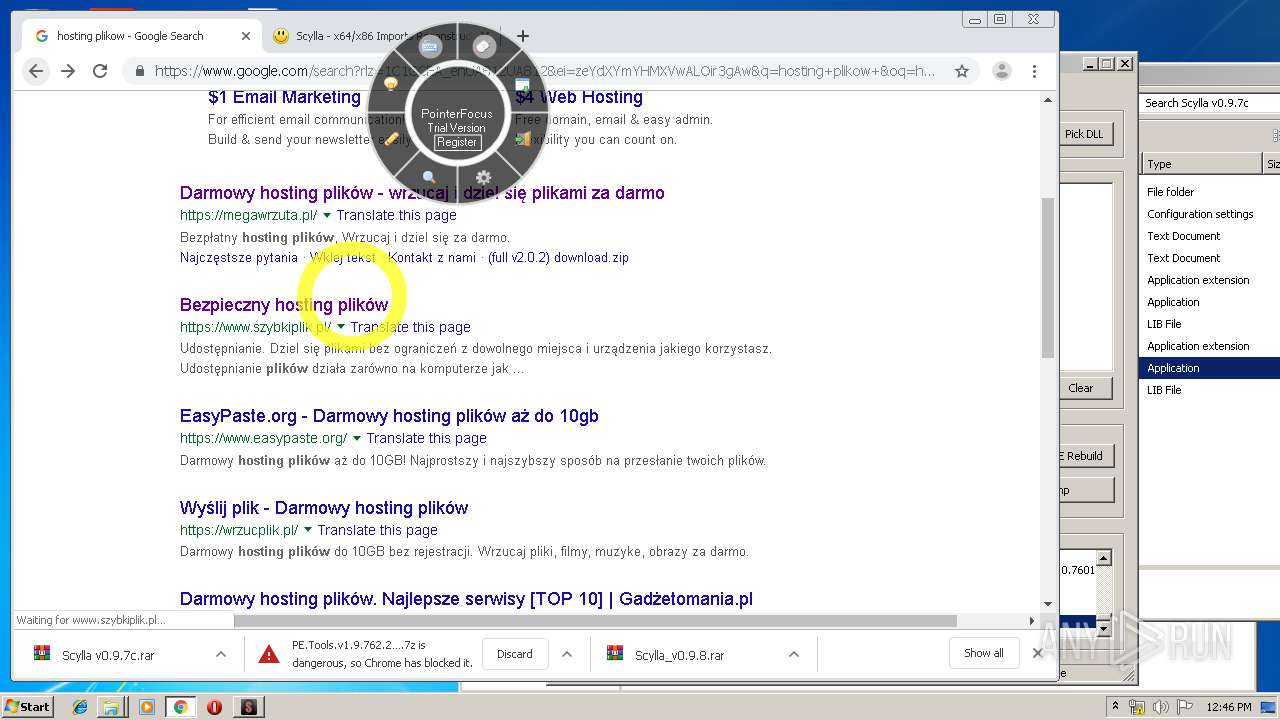Open the Windows Start menu

(x=28, y=706)
